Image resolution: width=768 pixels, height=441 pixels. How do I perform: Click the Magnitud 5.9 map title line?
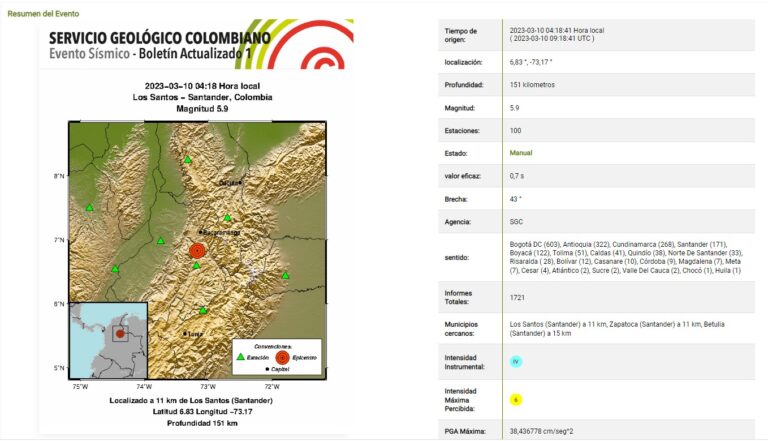point(202,109)
